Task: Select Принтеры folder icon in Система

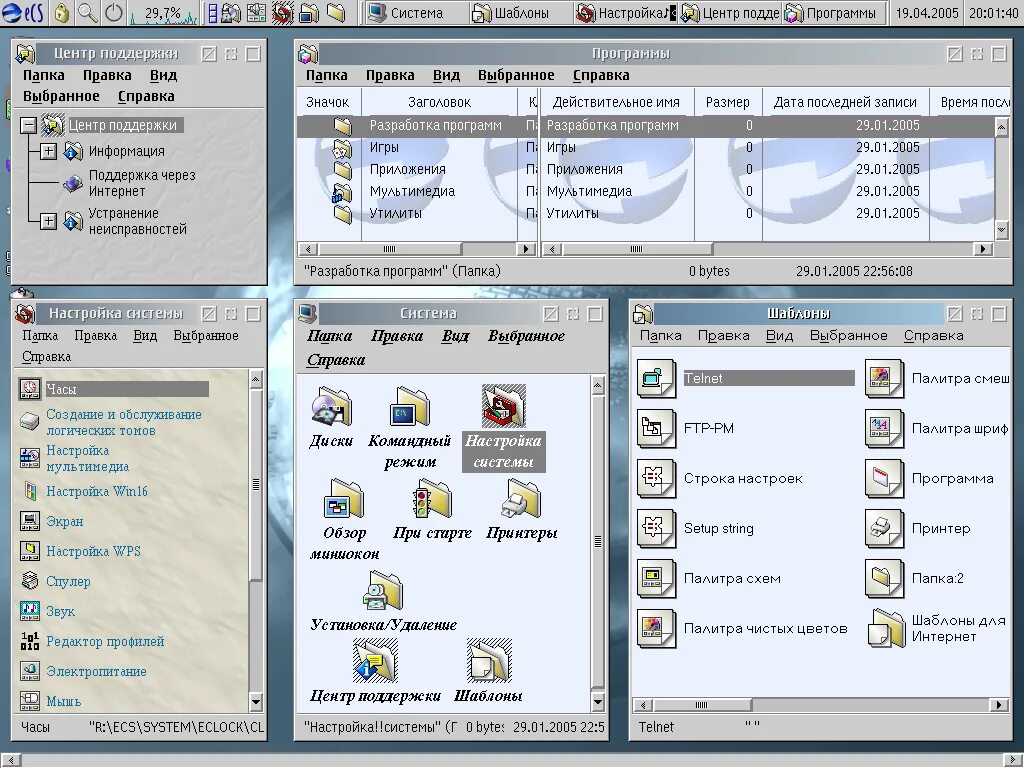Action: tap(521, 498)
